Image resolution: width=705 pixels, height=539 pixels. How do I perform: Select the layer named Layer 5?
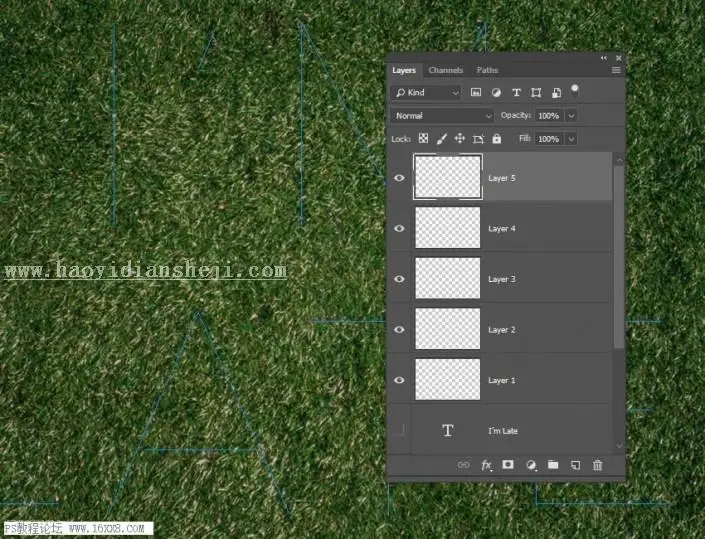pos(502,178)
